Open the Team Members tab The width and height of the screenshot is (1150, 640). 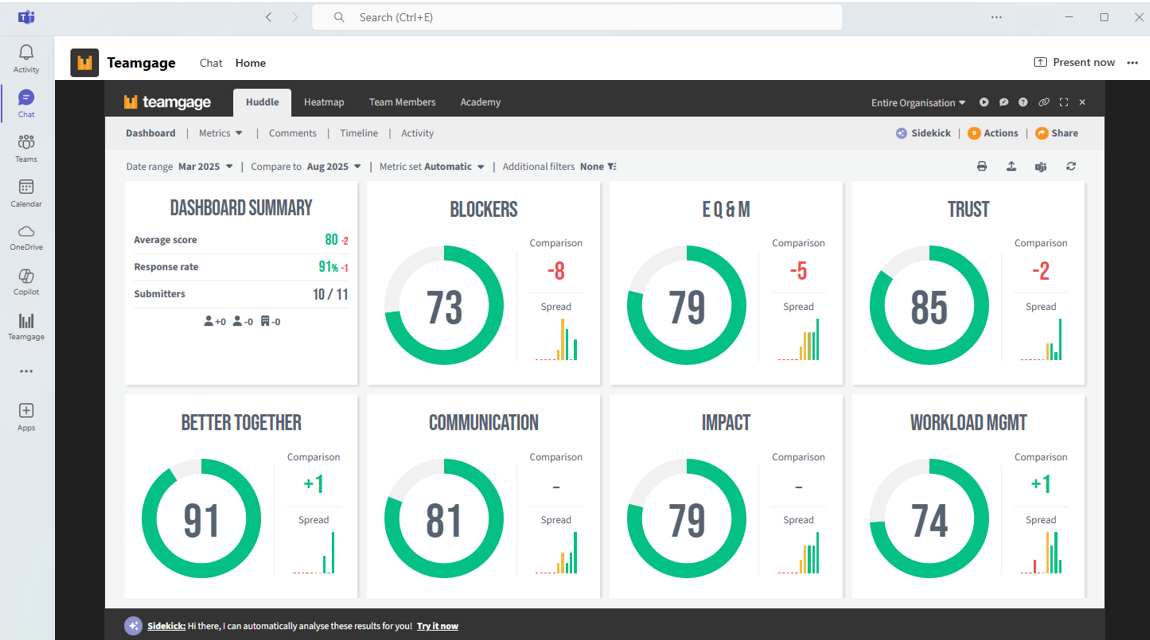point(402,102)
